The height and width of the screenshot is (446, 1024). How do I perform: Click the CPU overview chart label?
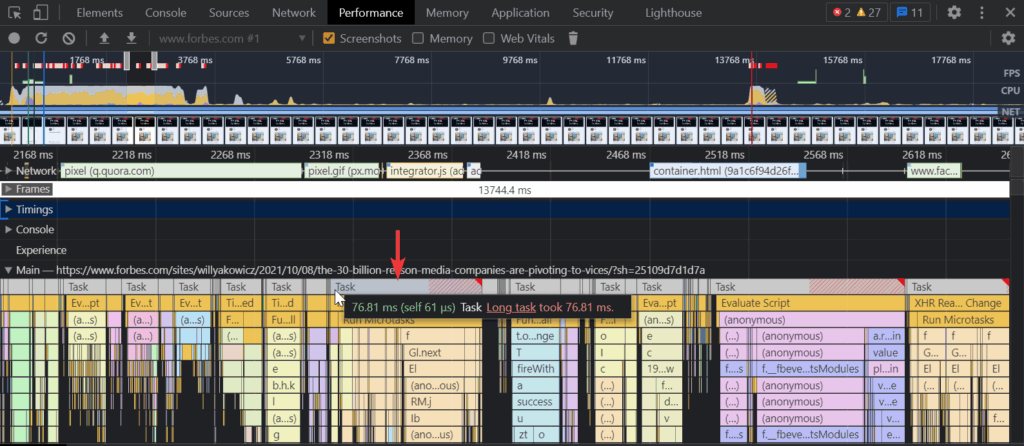1010,91
